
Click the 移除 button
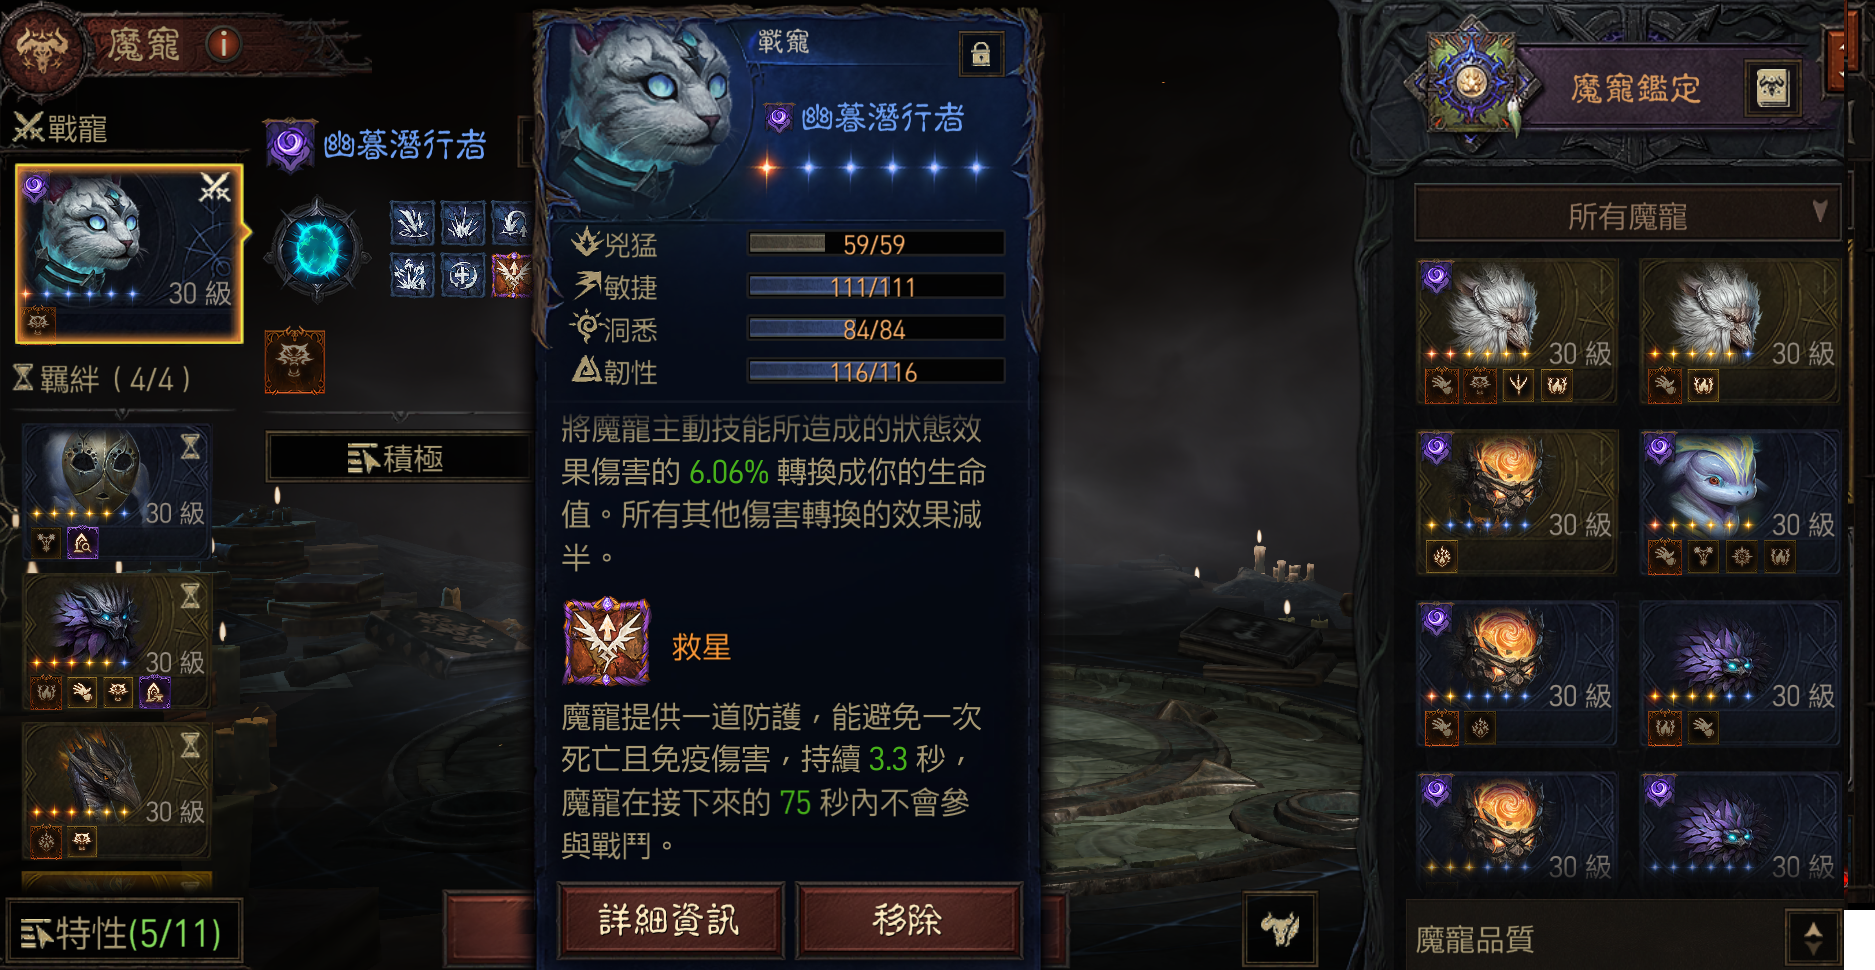point(908,919)
